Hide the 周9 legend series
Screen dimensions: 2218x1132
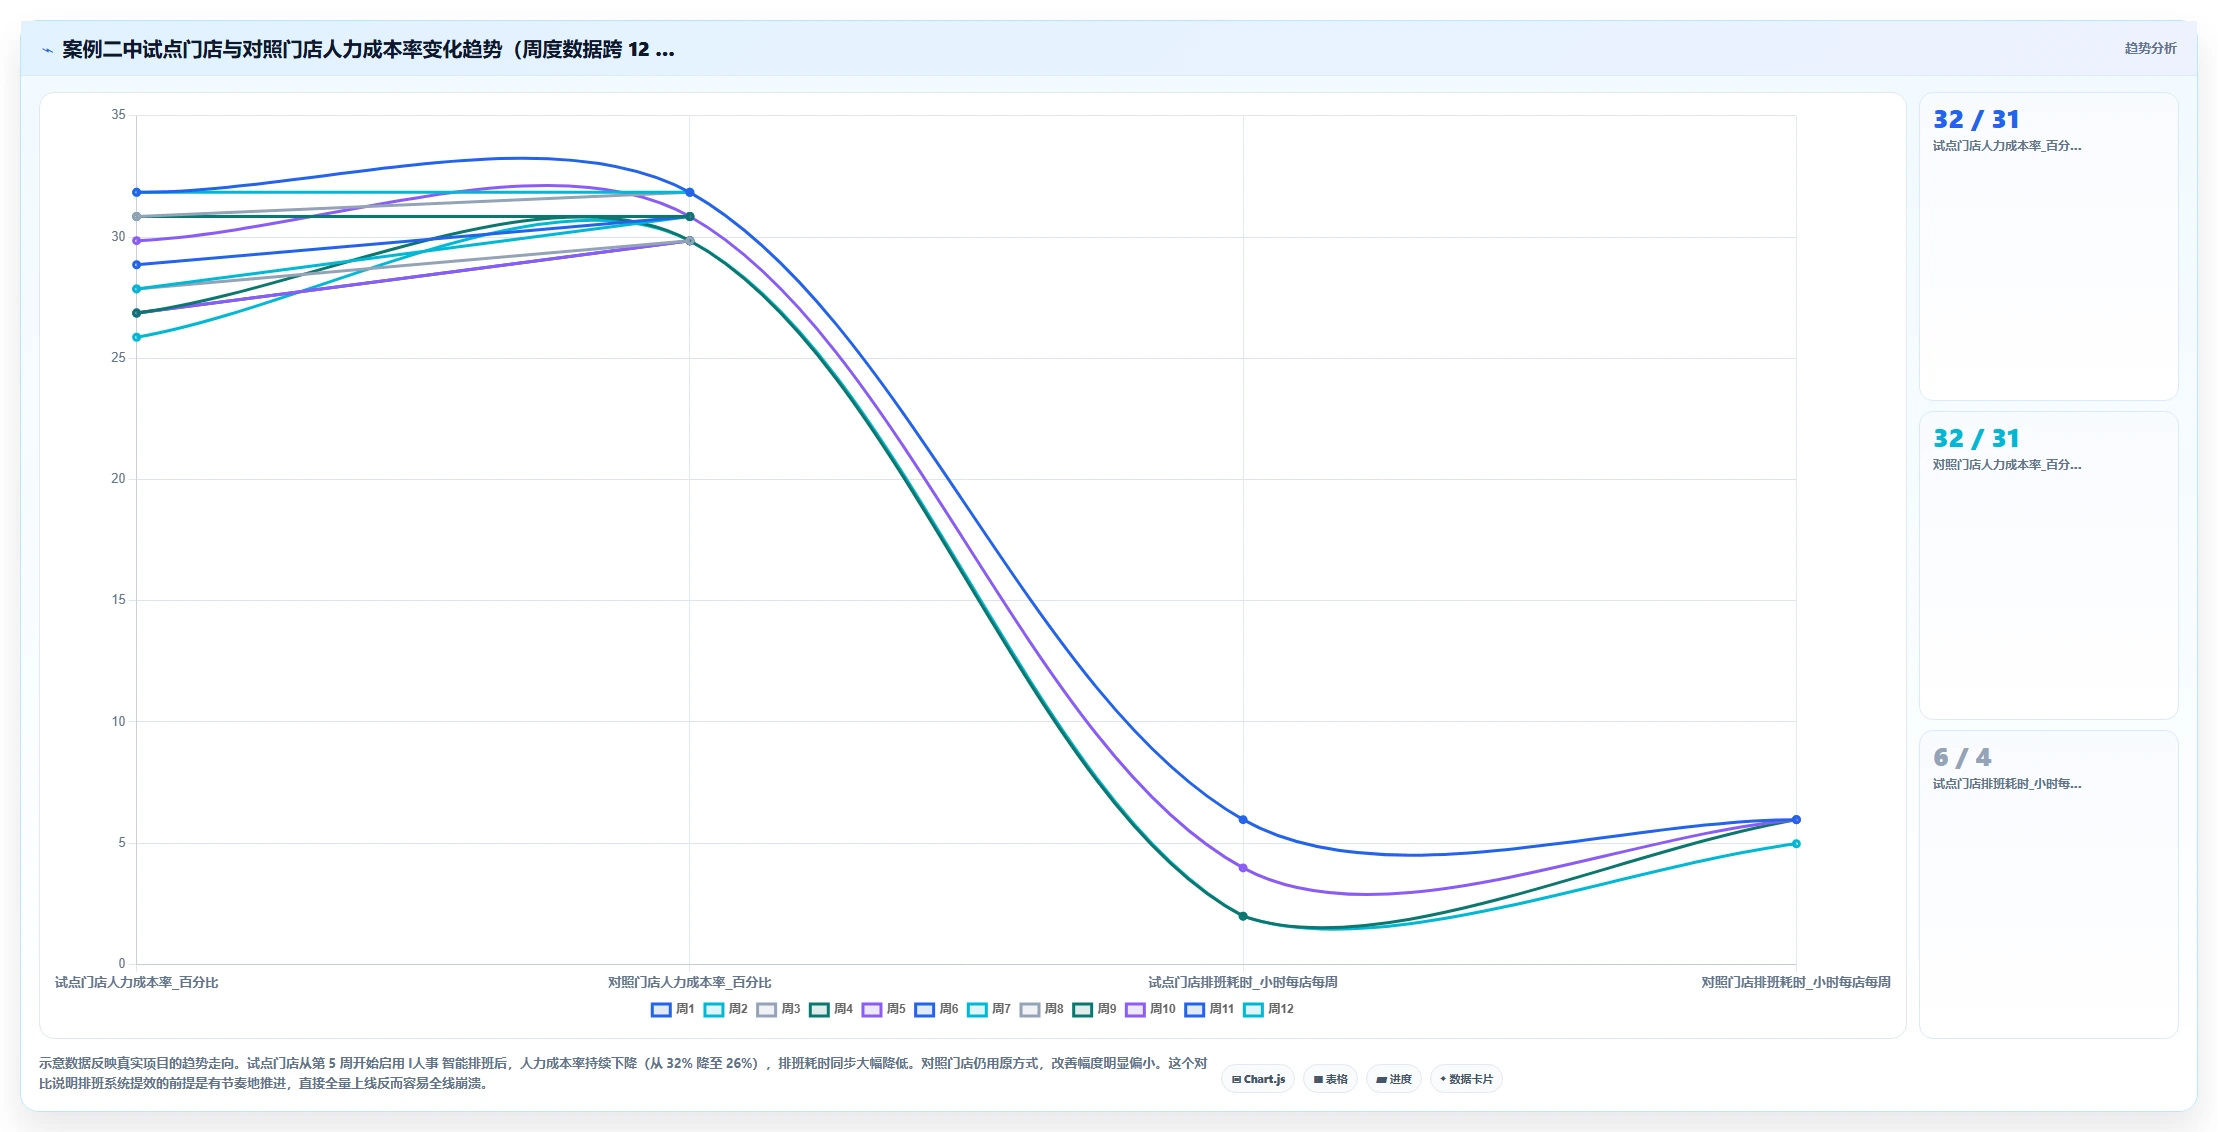[x=1095, y=1009]
